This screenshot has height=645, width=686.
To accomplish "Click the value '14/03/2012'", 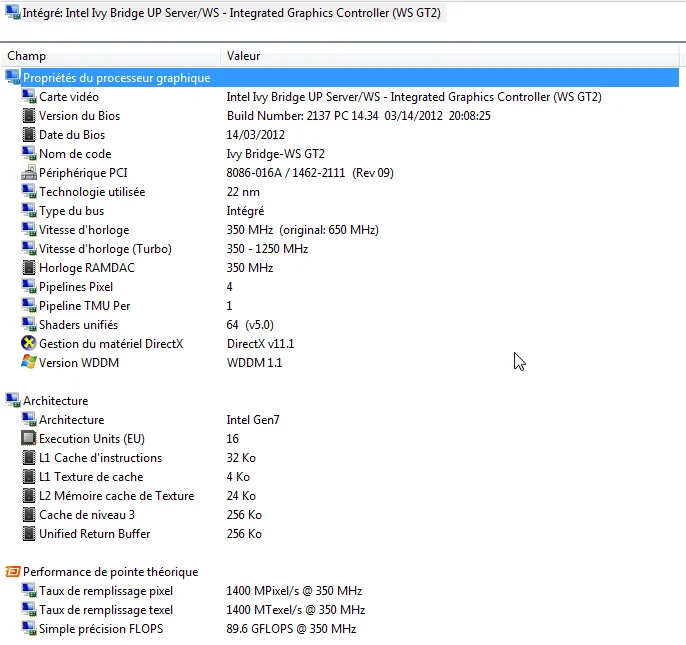I will point(256,135).
